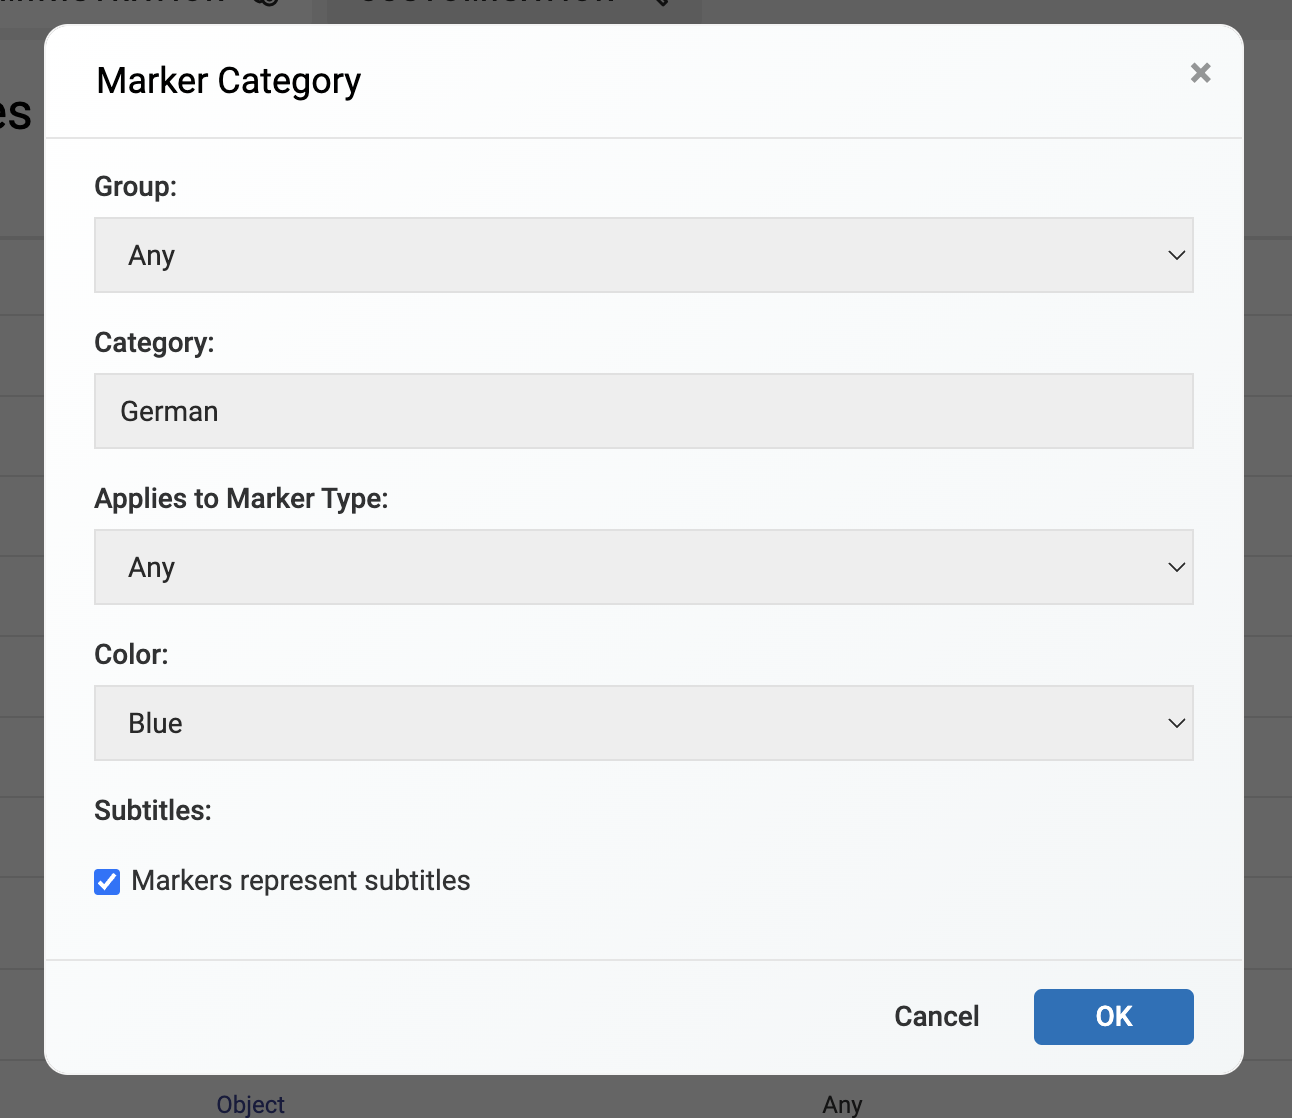Confirm with the OK button
Screen dimensions: 1292x1118
1113,1016
